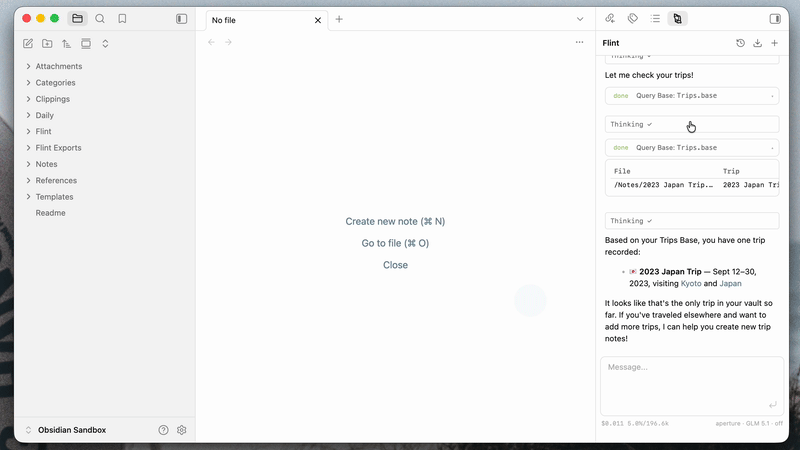Screen dimensions: 800x450
Task: Start a new Flint chat with plus
Action: pos(774,43)
